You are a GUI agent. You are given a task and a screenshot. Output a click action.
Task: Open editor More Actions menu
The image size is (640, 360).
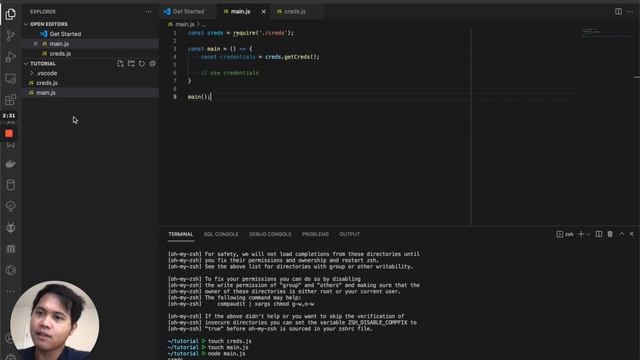click(x=630, y=11)
